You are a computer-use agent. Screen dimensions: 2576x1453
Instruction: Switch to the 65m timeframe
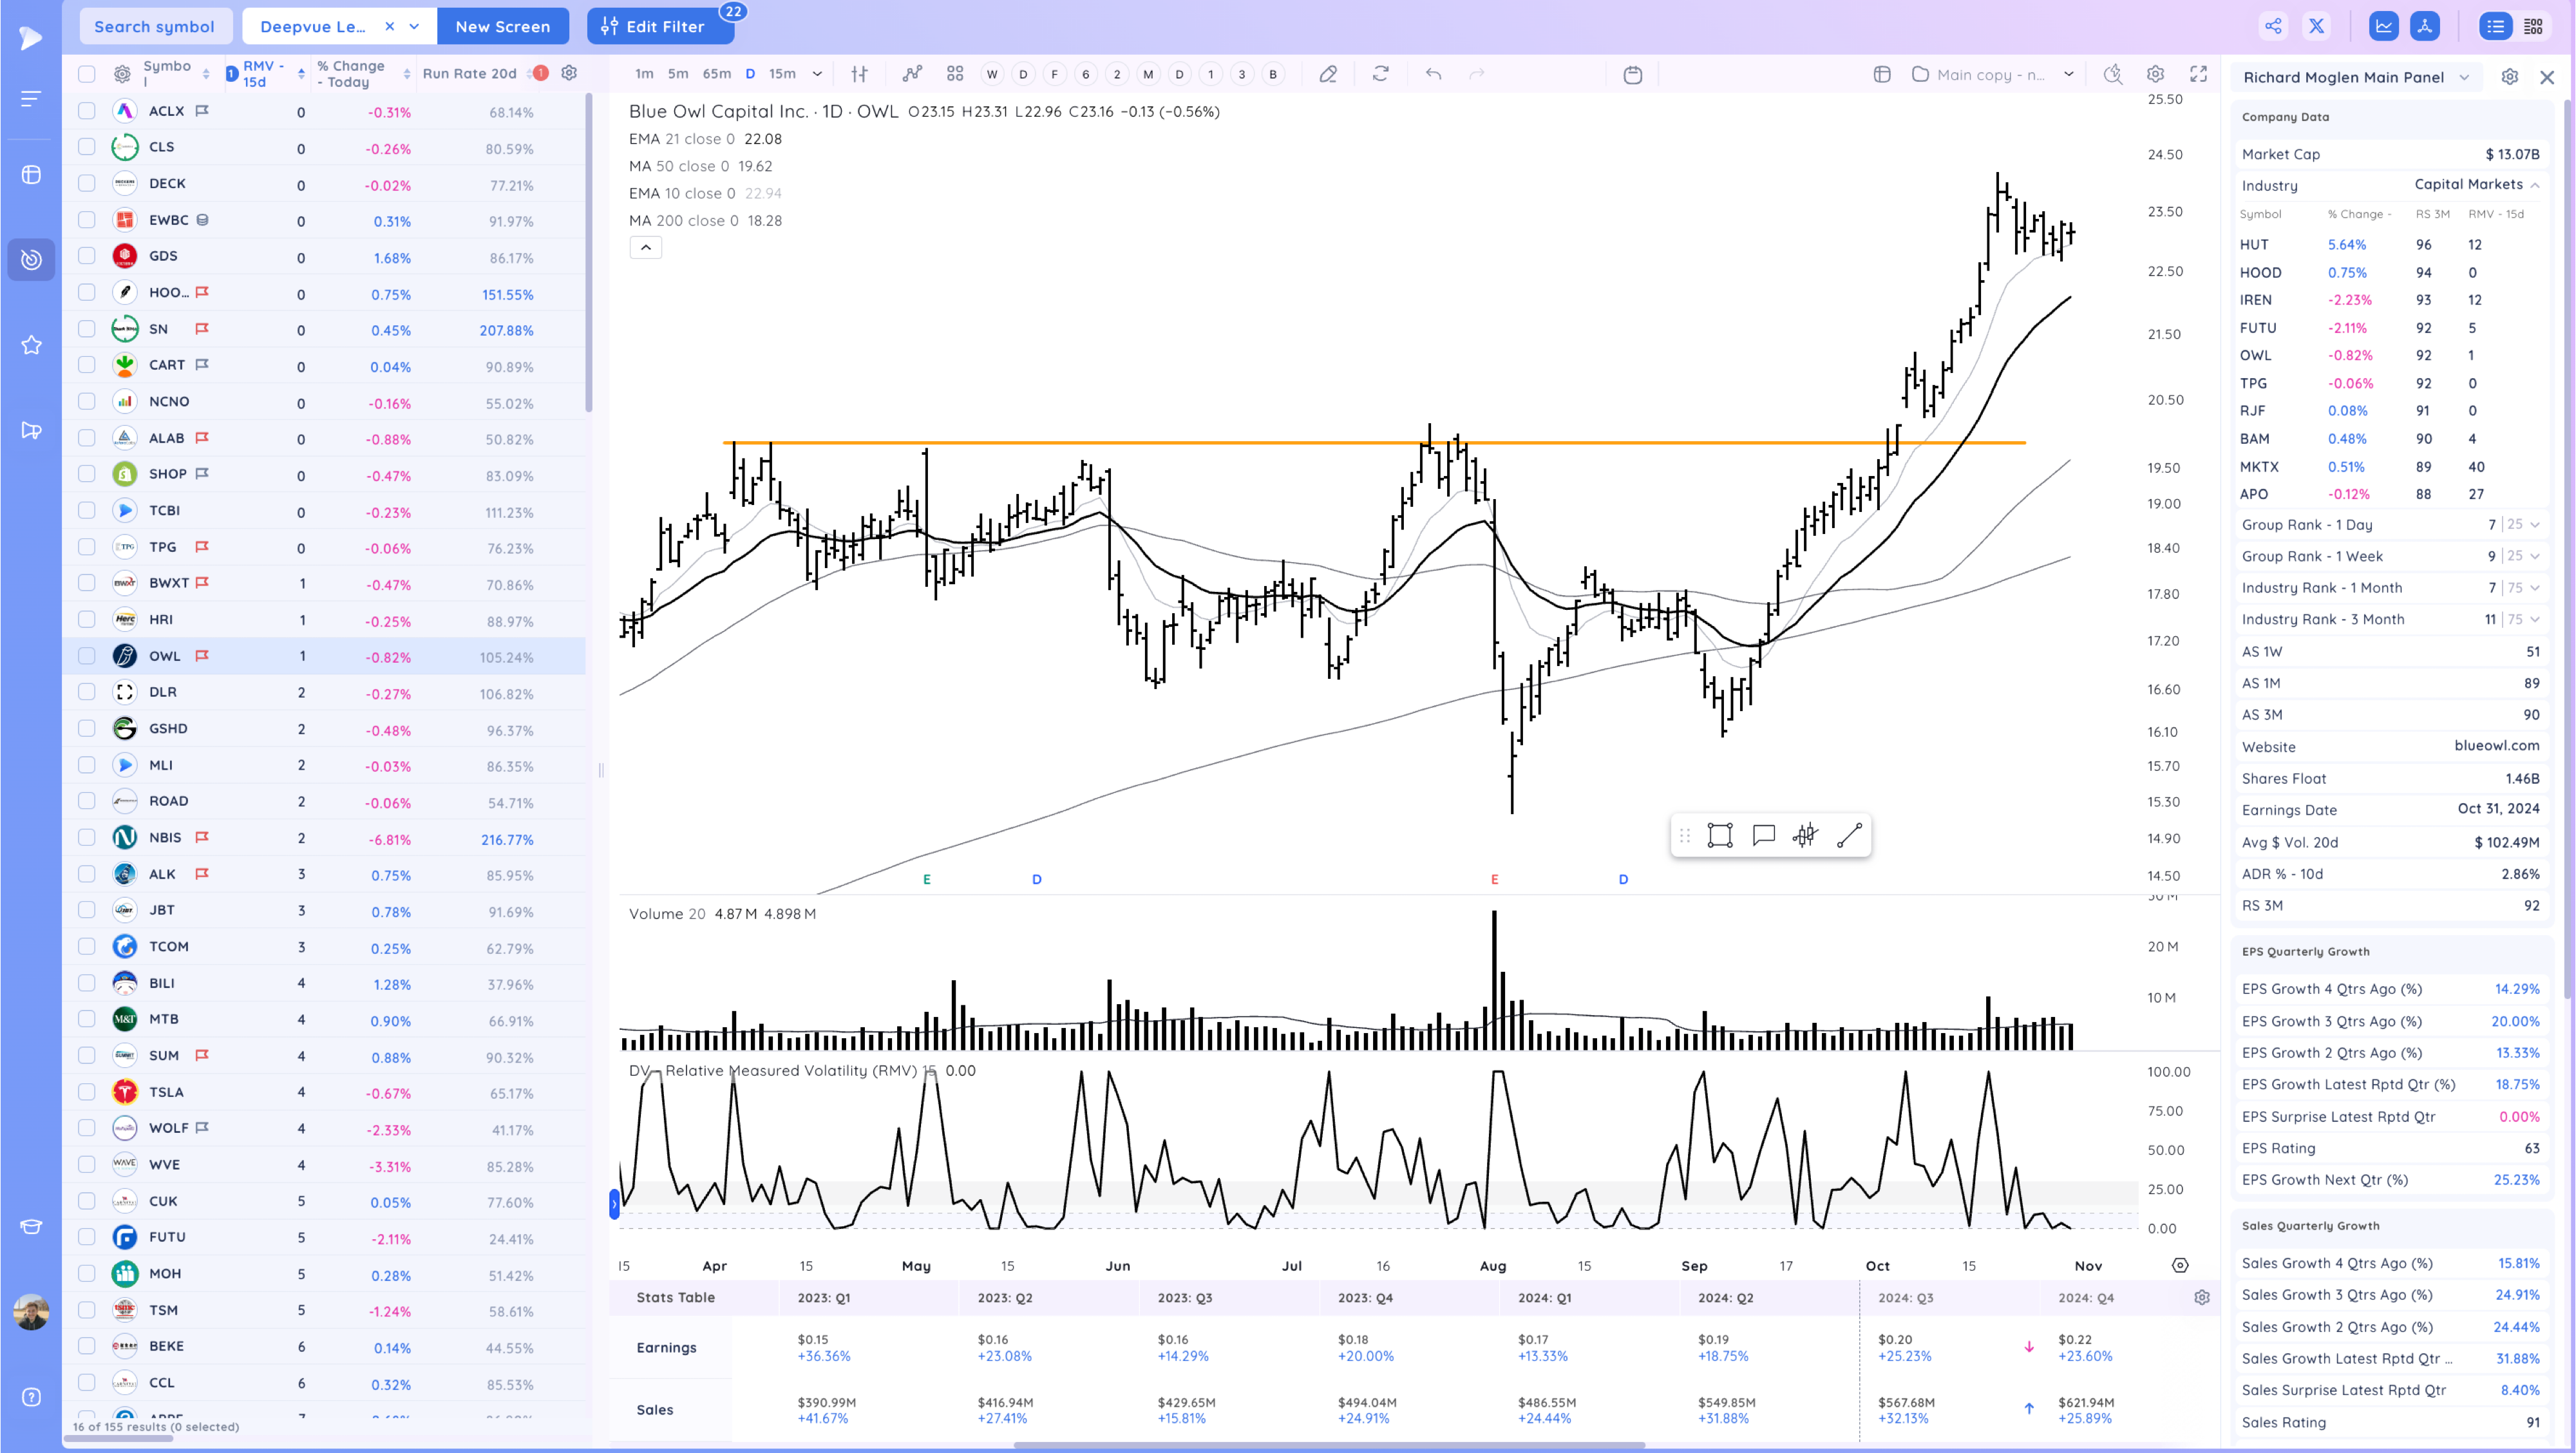(716, 74)
